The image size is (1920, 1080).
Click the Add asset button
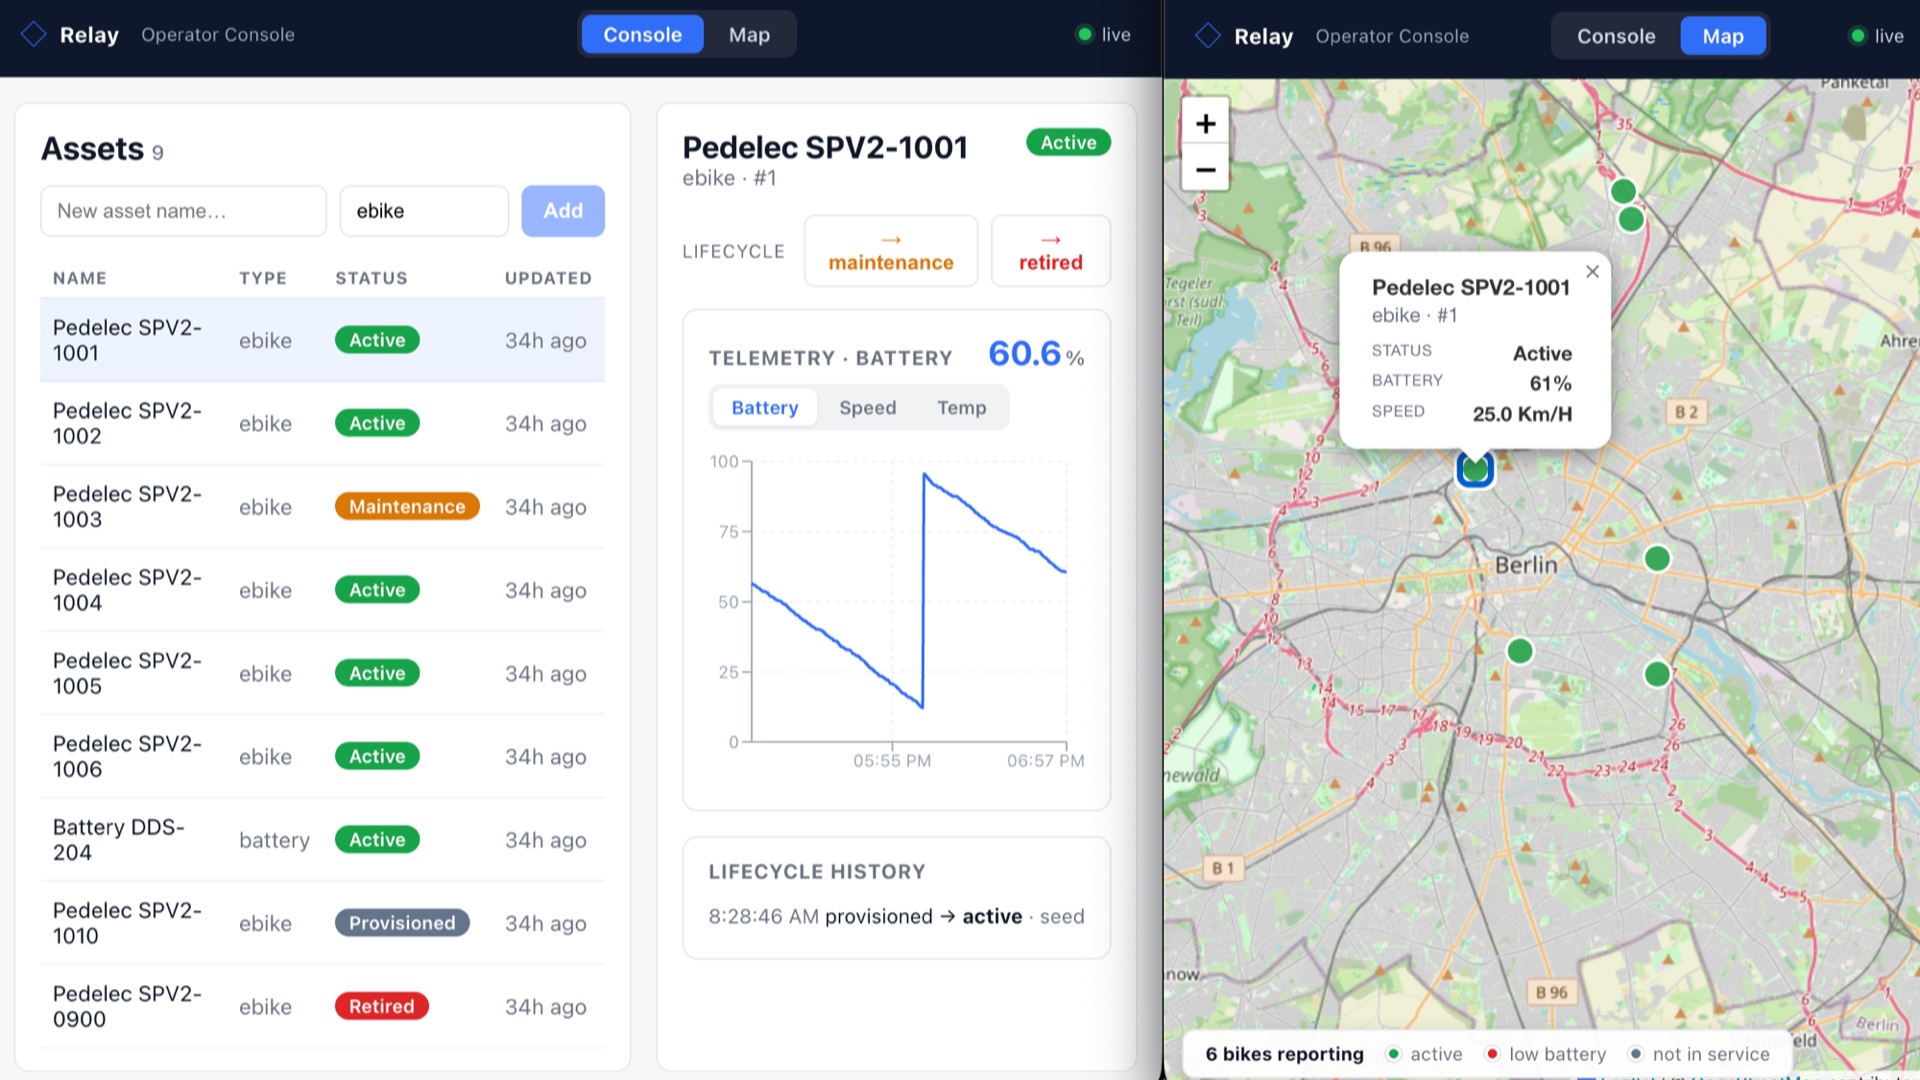(x=563, y=211)
